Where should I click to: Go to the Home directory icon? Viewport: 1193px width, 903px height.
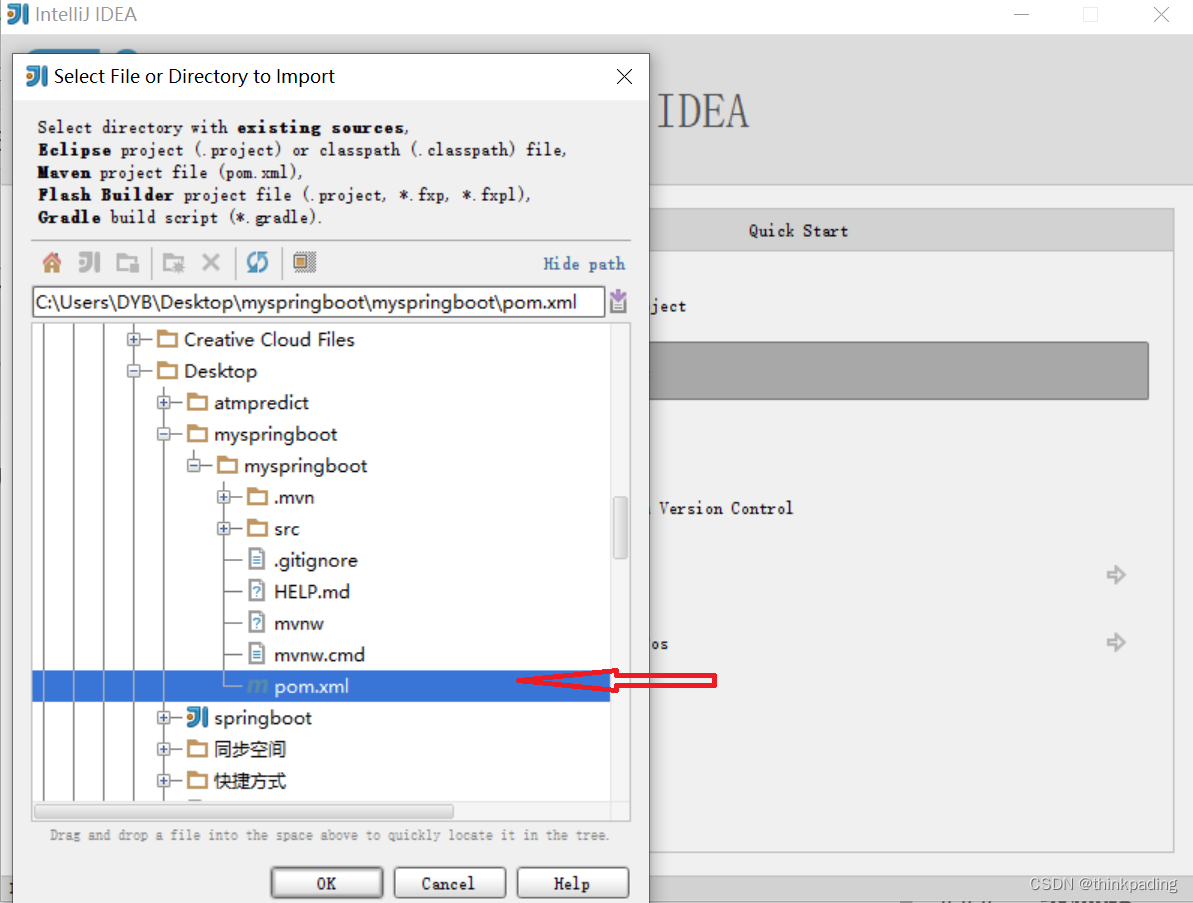(52, 263)
